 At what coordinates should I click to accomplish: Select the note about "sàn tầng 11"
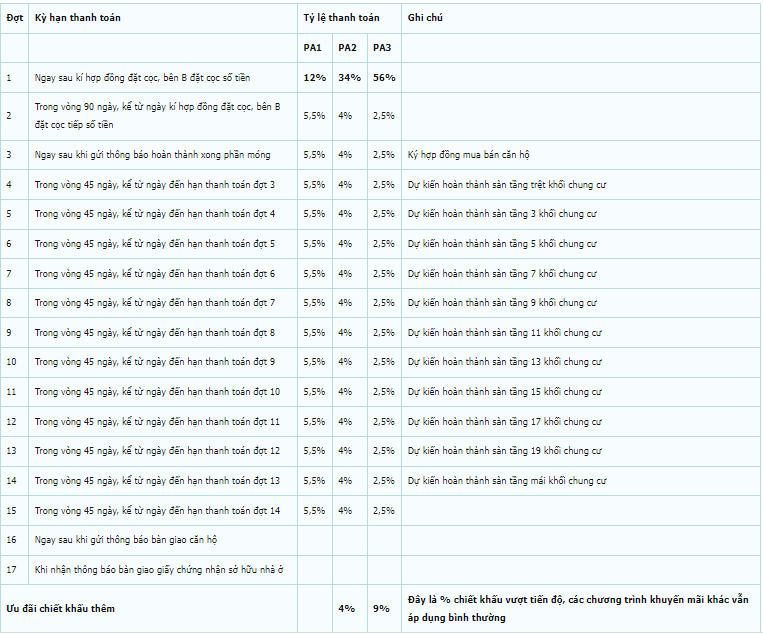505,333
